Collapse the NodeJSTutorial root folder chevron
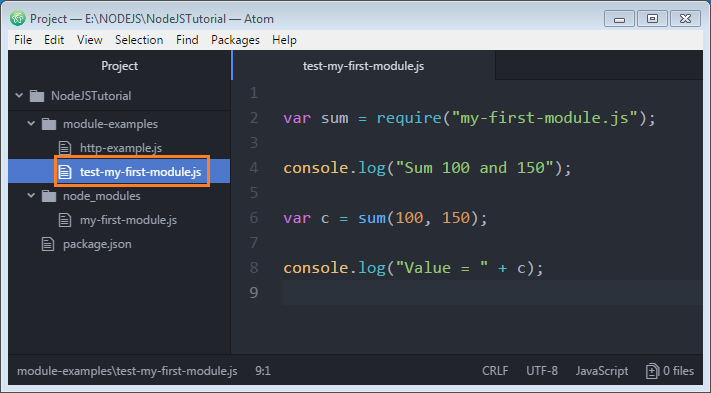 click(19, 96)
